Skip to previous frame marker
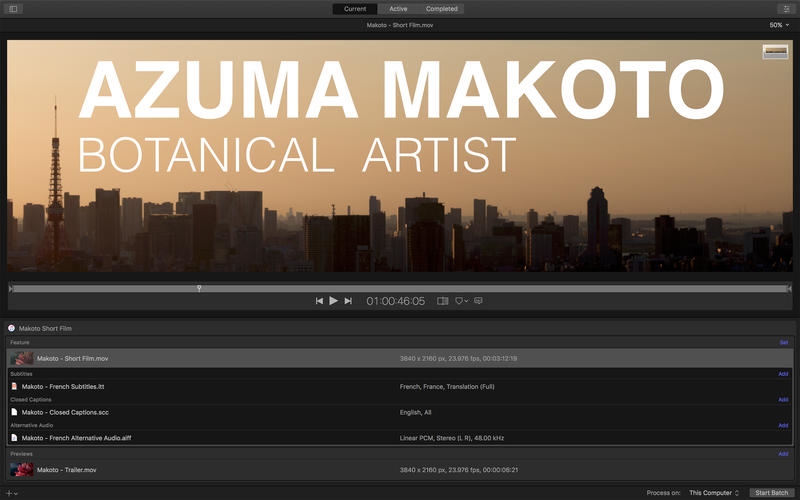800x500 pixels. [319, 301]
